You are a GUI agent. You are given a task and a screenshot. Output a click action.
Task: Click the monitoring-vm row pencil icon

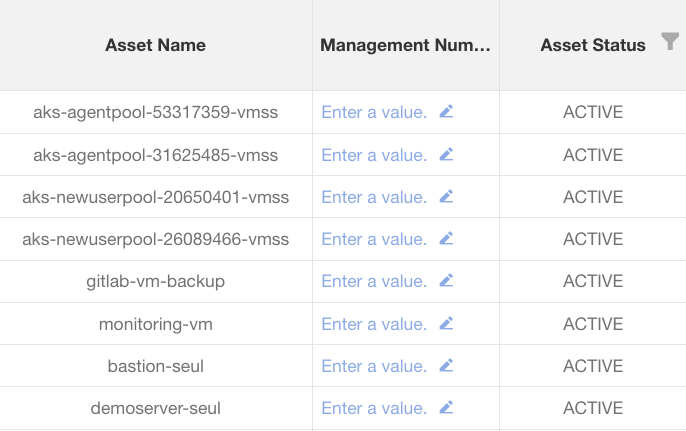click(446, 324)
